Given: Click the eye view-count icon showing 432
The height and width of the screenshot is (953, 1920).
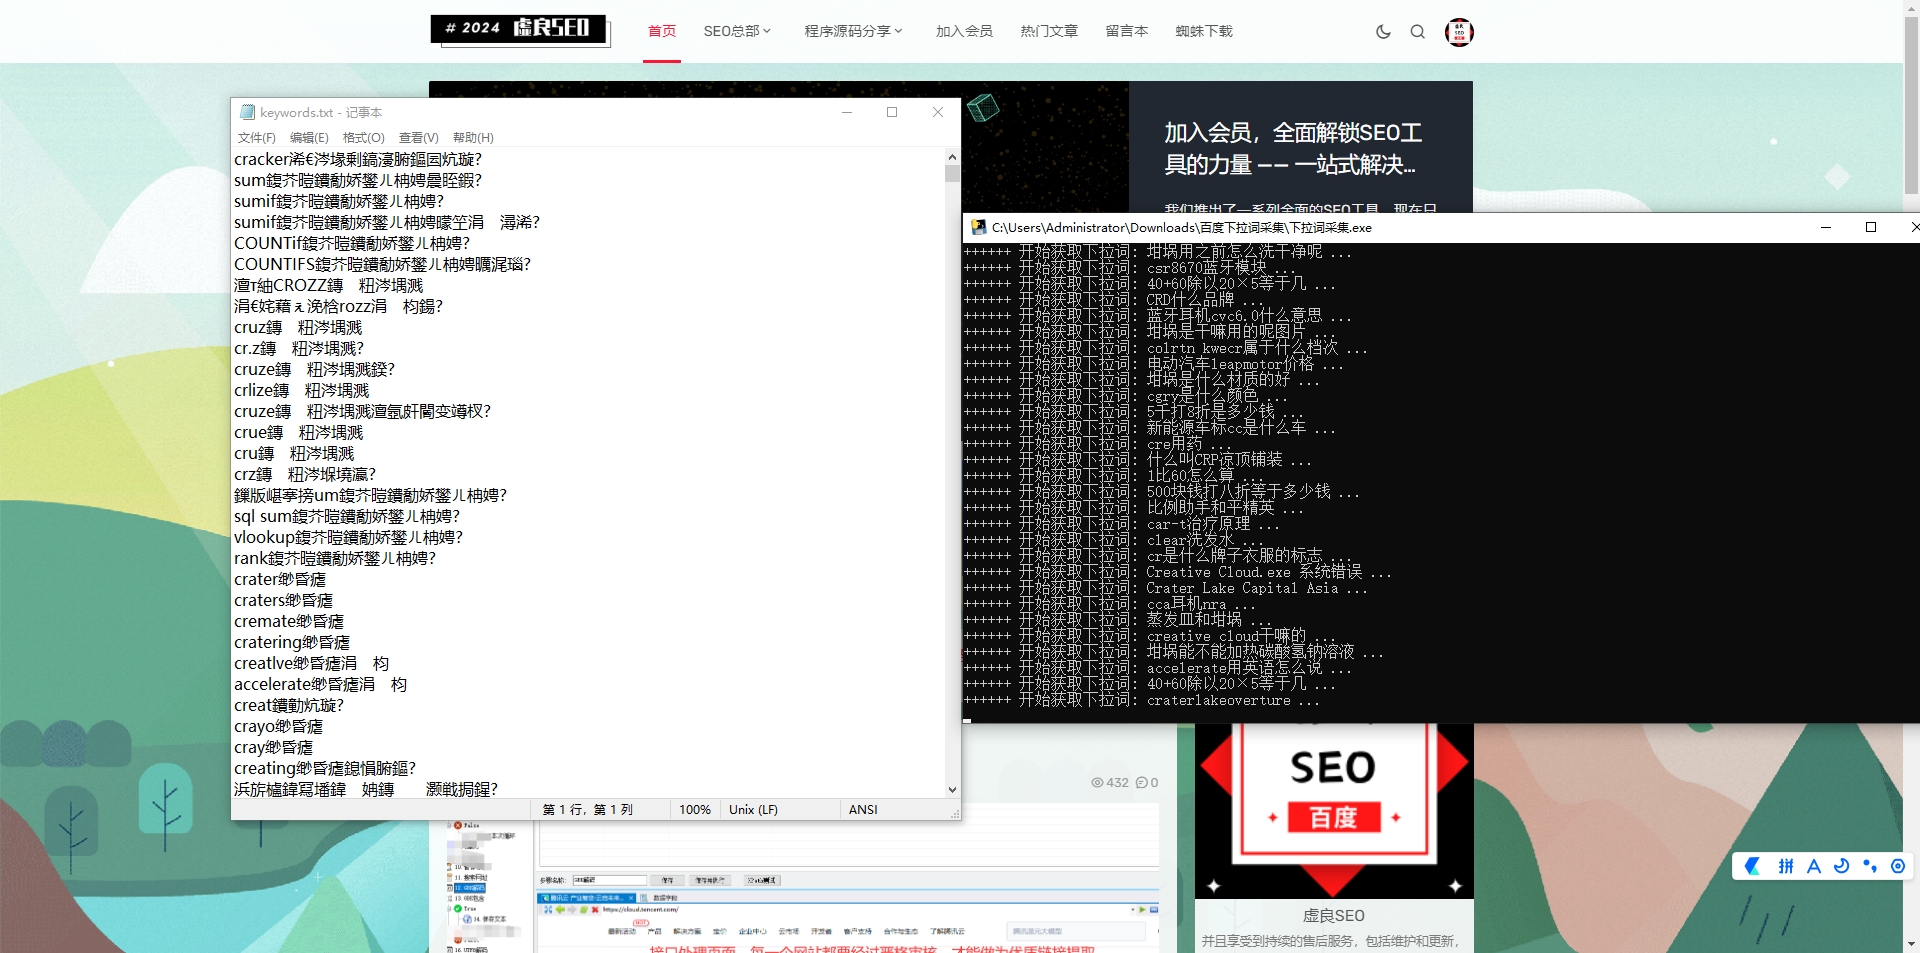Looking at the screenshot, I should [x=1097, y=783].
